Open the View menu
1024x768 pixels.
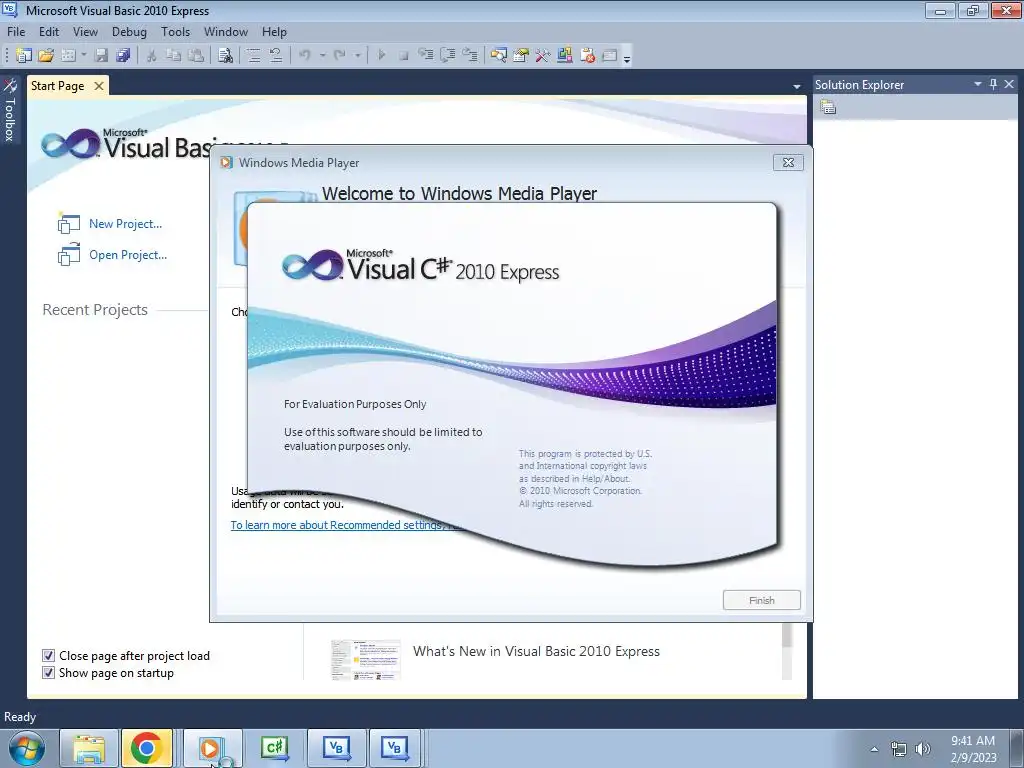85,31
